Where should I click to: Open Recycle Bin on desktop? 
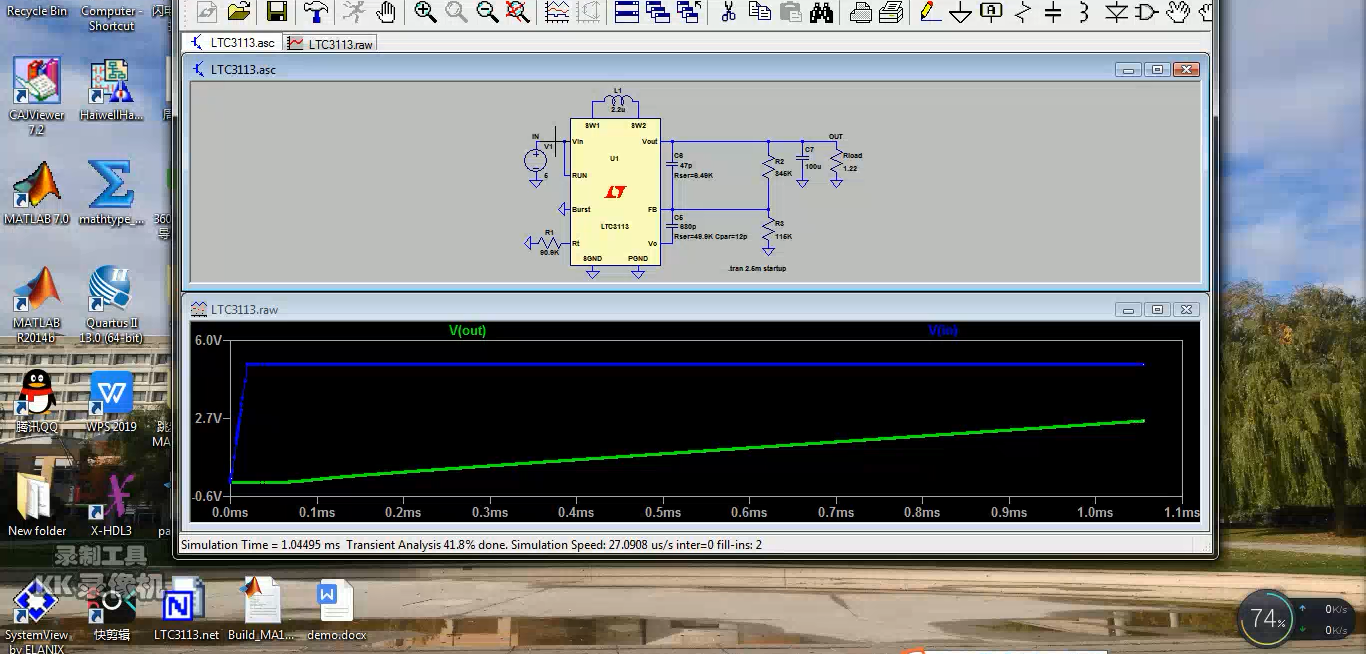(x=37, y=10)
